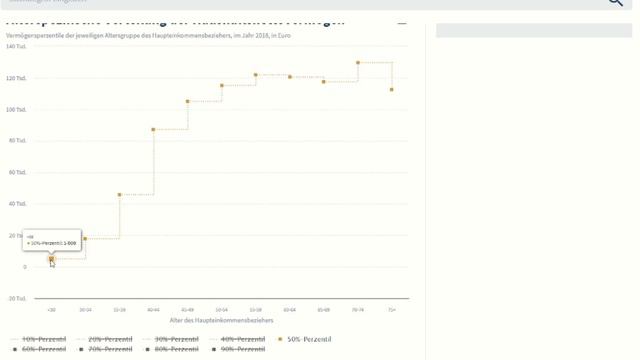
Task: Click the magnifier search icon
Action: click(x=616, y=2)
